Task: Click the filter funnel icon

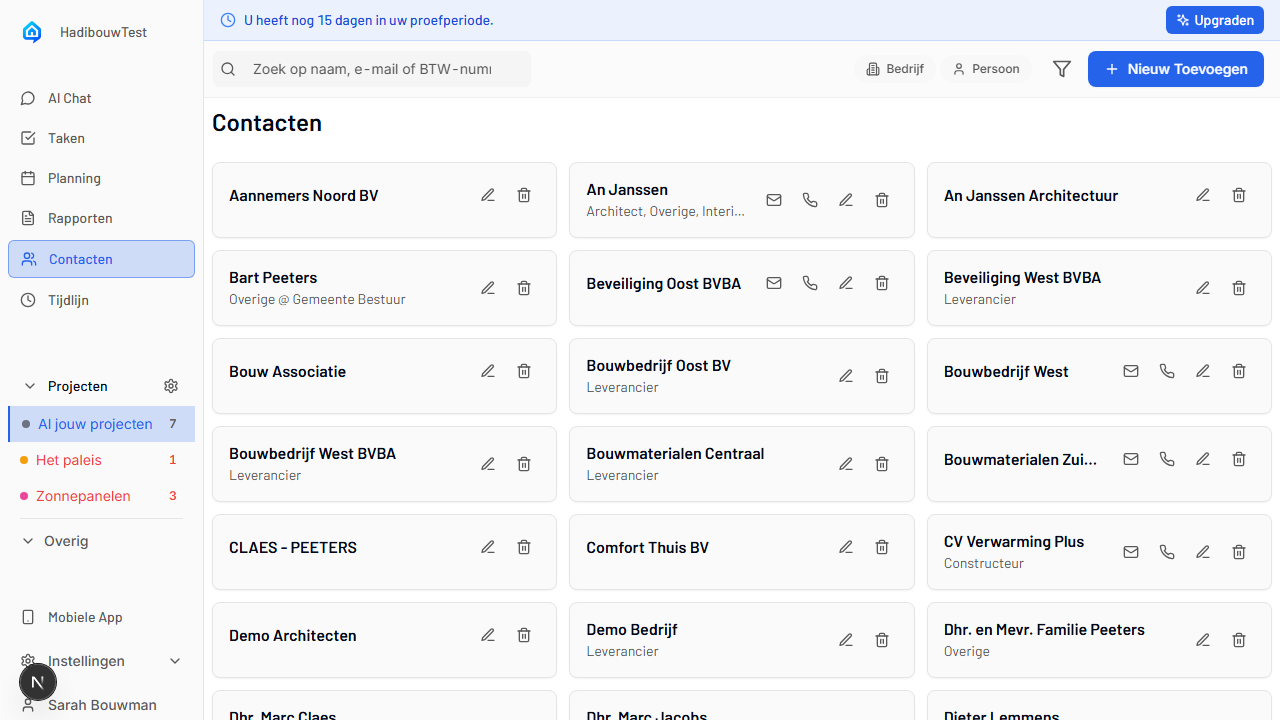Action: (1062, 69)
